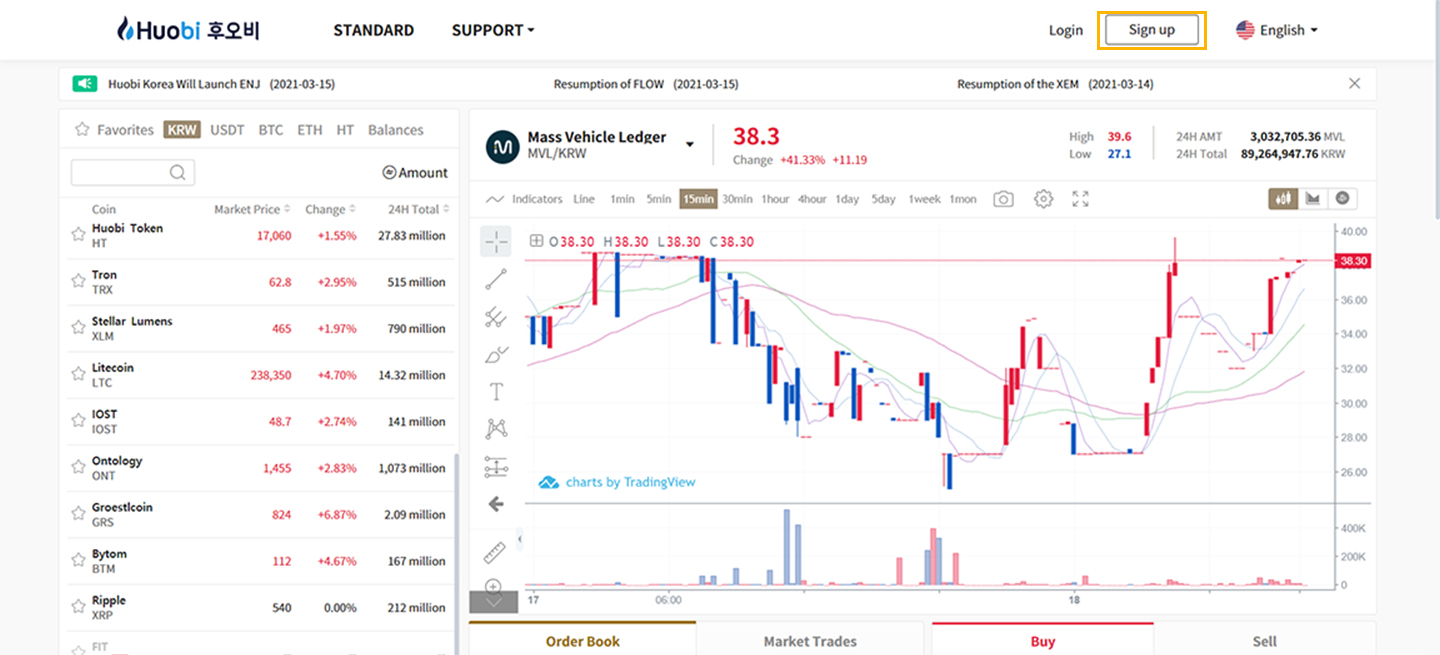The height and width of the screenshot is (655, 1440).
Task: Switch to depth chart view button
Action: [x=1312, y=198]
